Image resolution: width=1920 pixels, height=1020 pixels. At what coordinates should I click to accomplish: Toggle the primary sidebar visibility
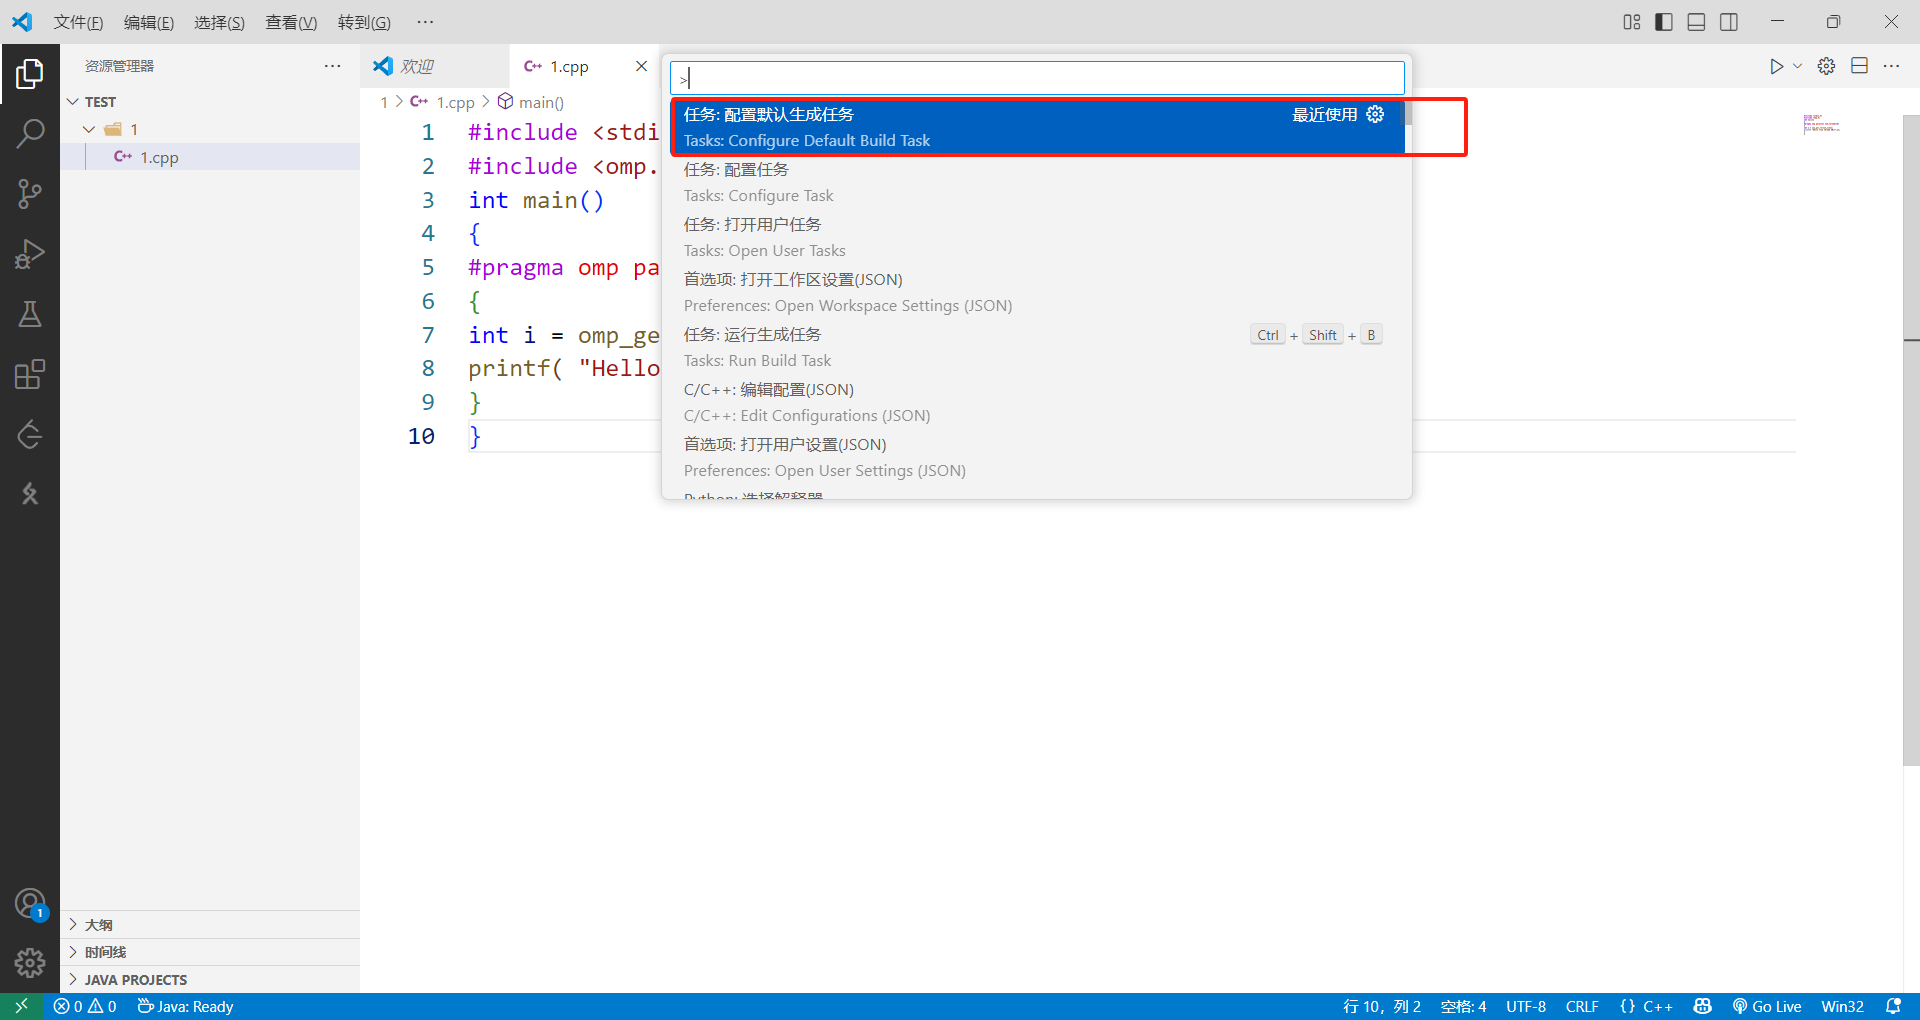1663,21
